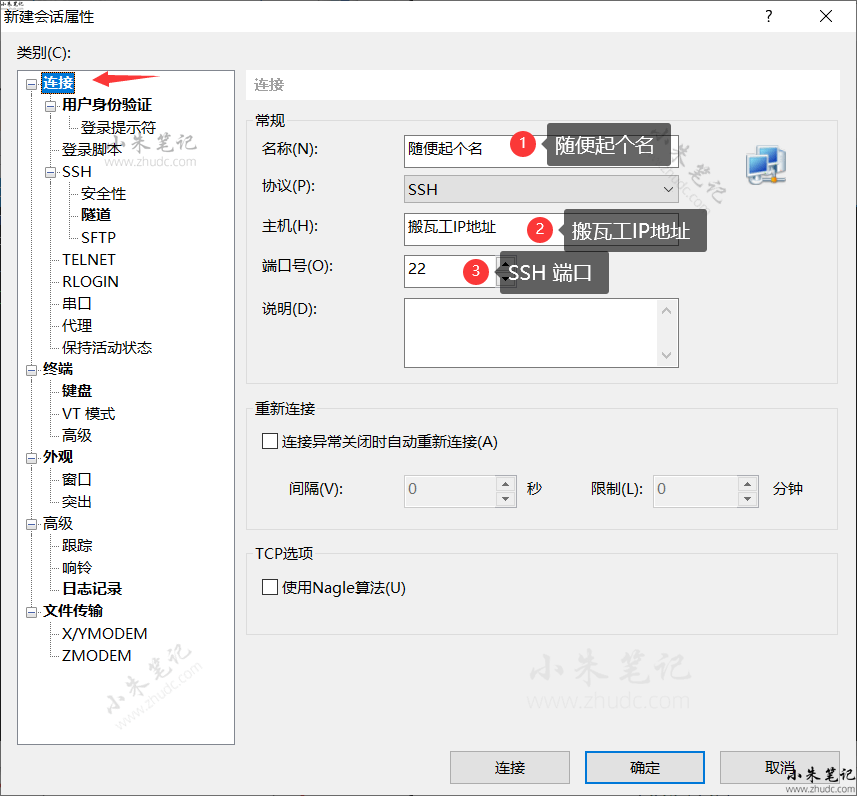Collapse the 用户身份验证 tree node

click(x=51, y=105)
